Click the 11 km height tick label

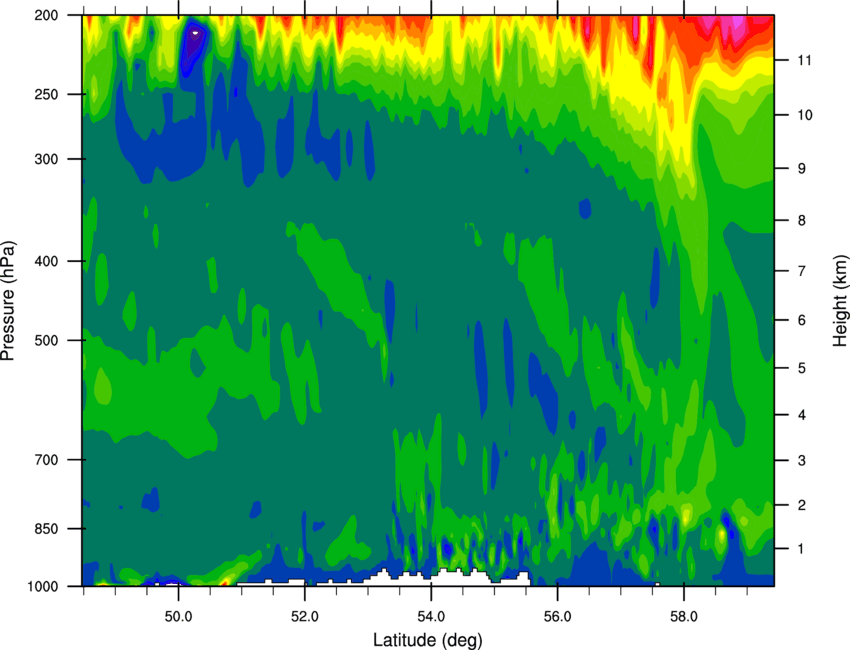(804, 60)
